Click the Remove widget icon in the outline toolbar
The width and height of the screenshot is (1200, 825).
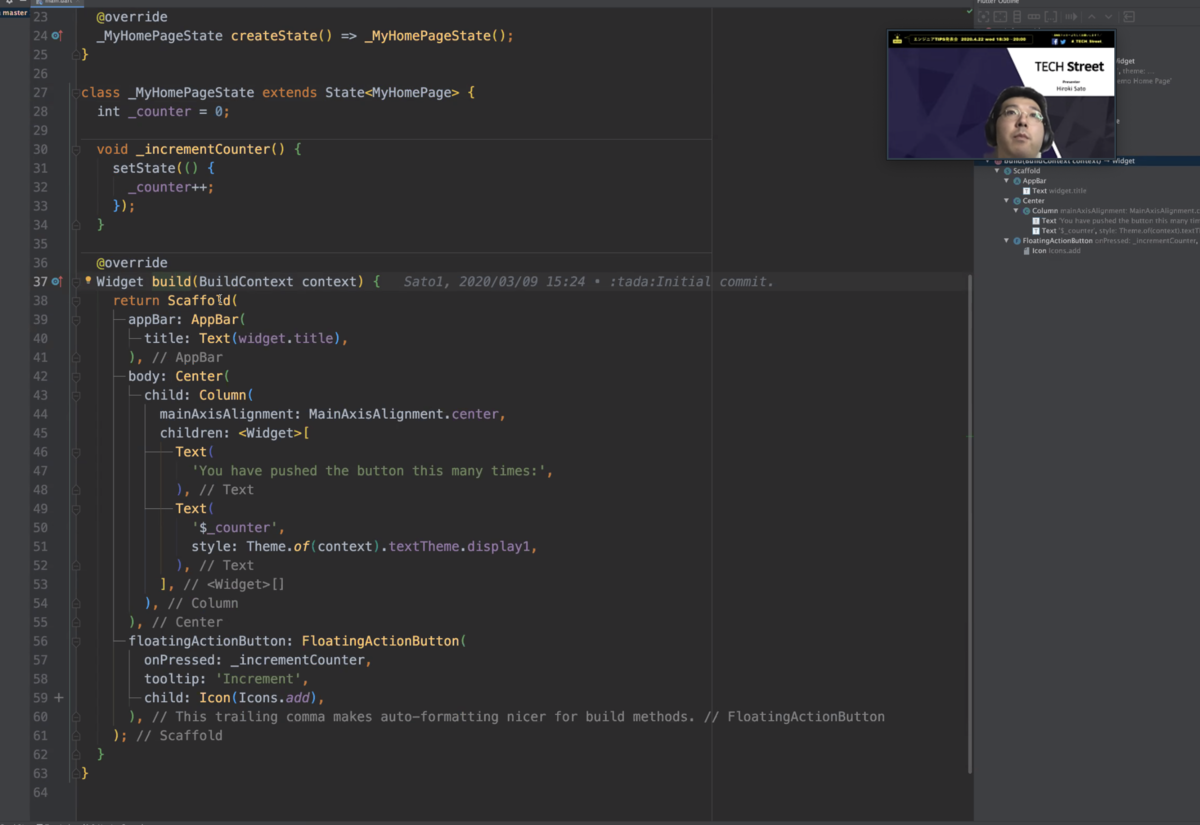(1129, 16)
